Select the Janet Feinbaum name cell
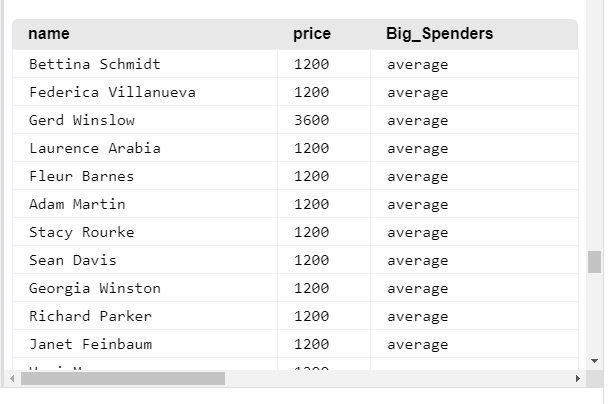Image resolution: width=611 pixels, height=404 pixels. point(145,344)
